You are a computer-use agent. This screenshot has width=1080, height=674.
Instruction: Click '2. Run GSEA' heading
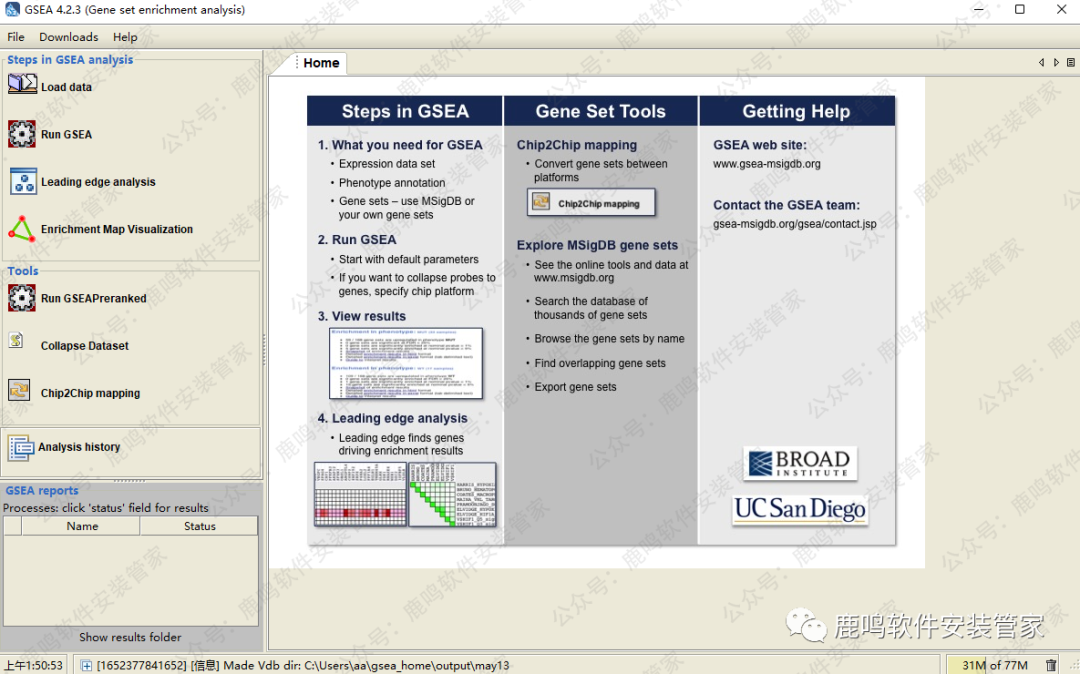[x=357, y=240]
